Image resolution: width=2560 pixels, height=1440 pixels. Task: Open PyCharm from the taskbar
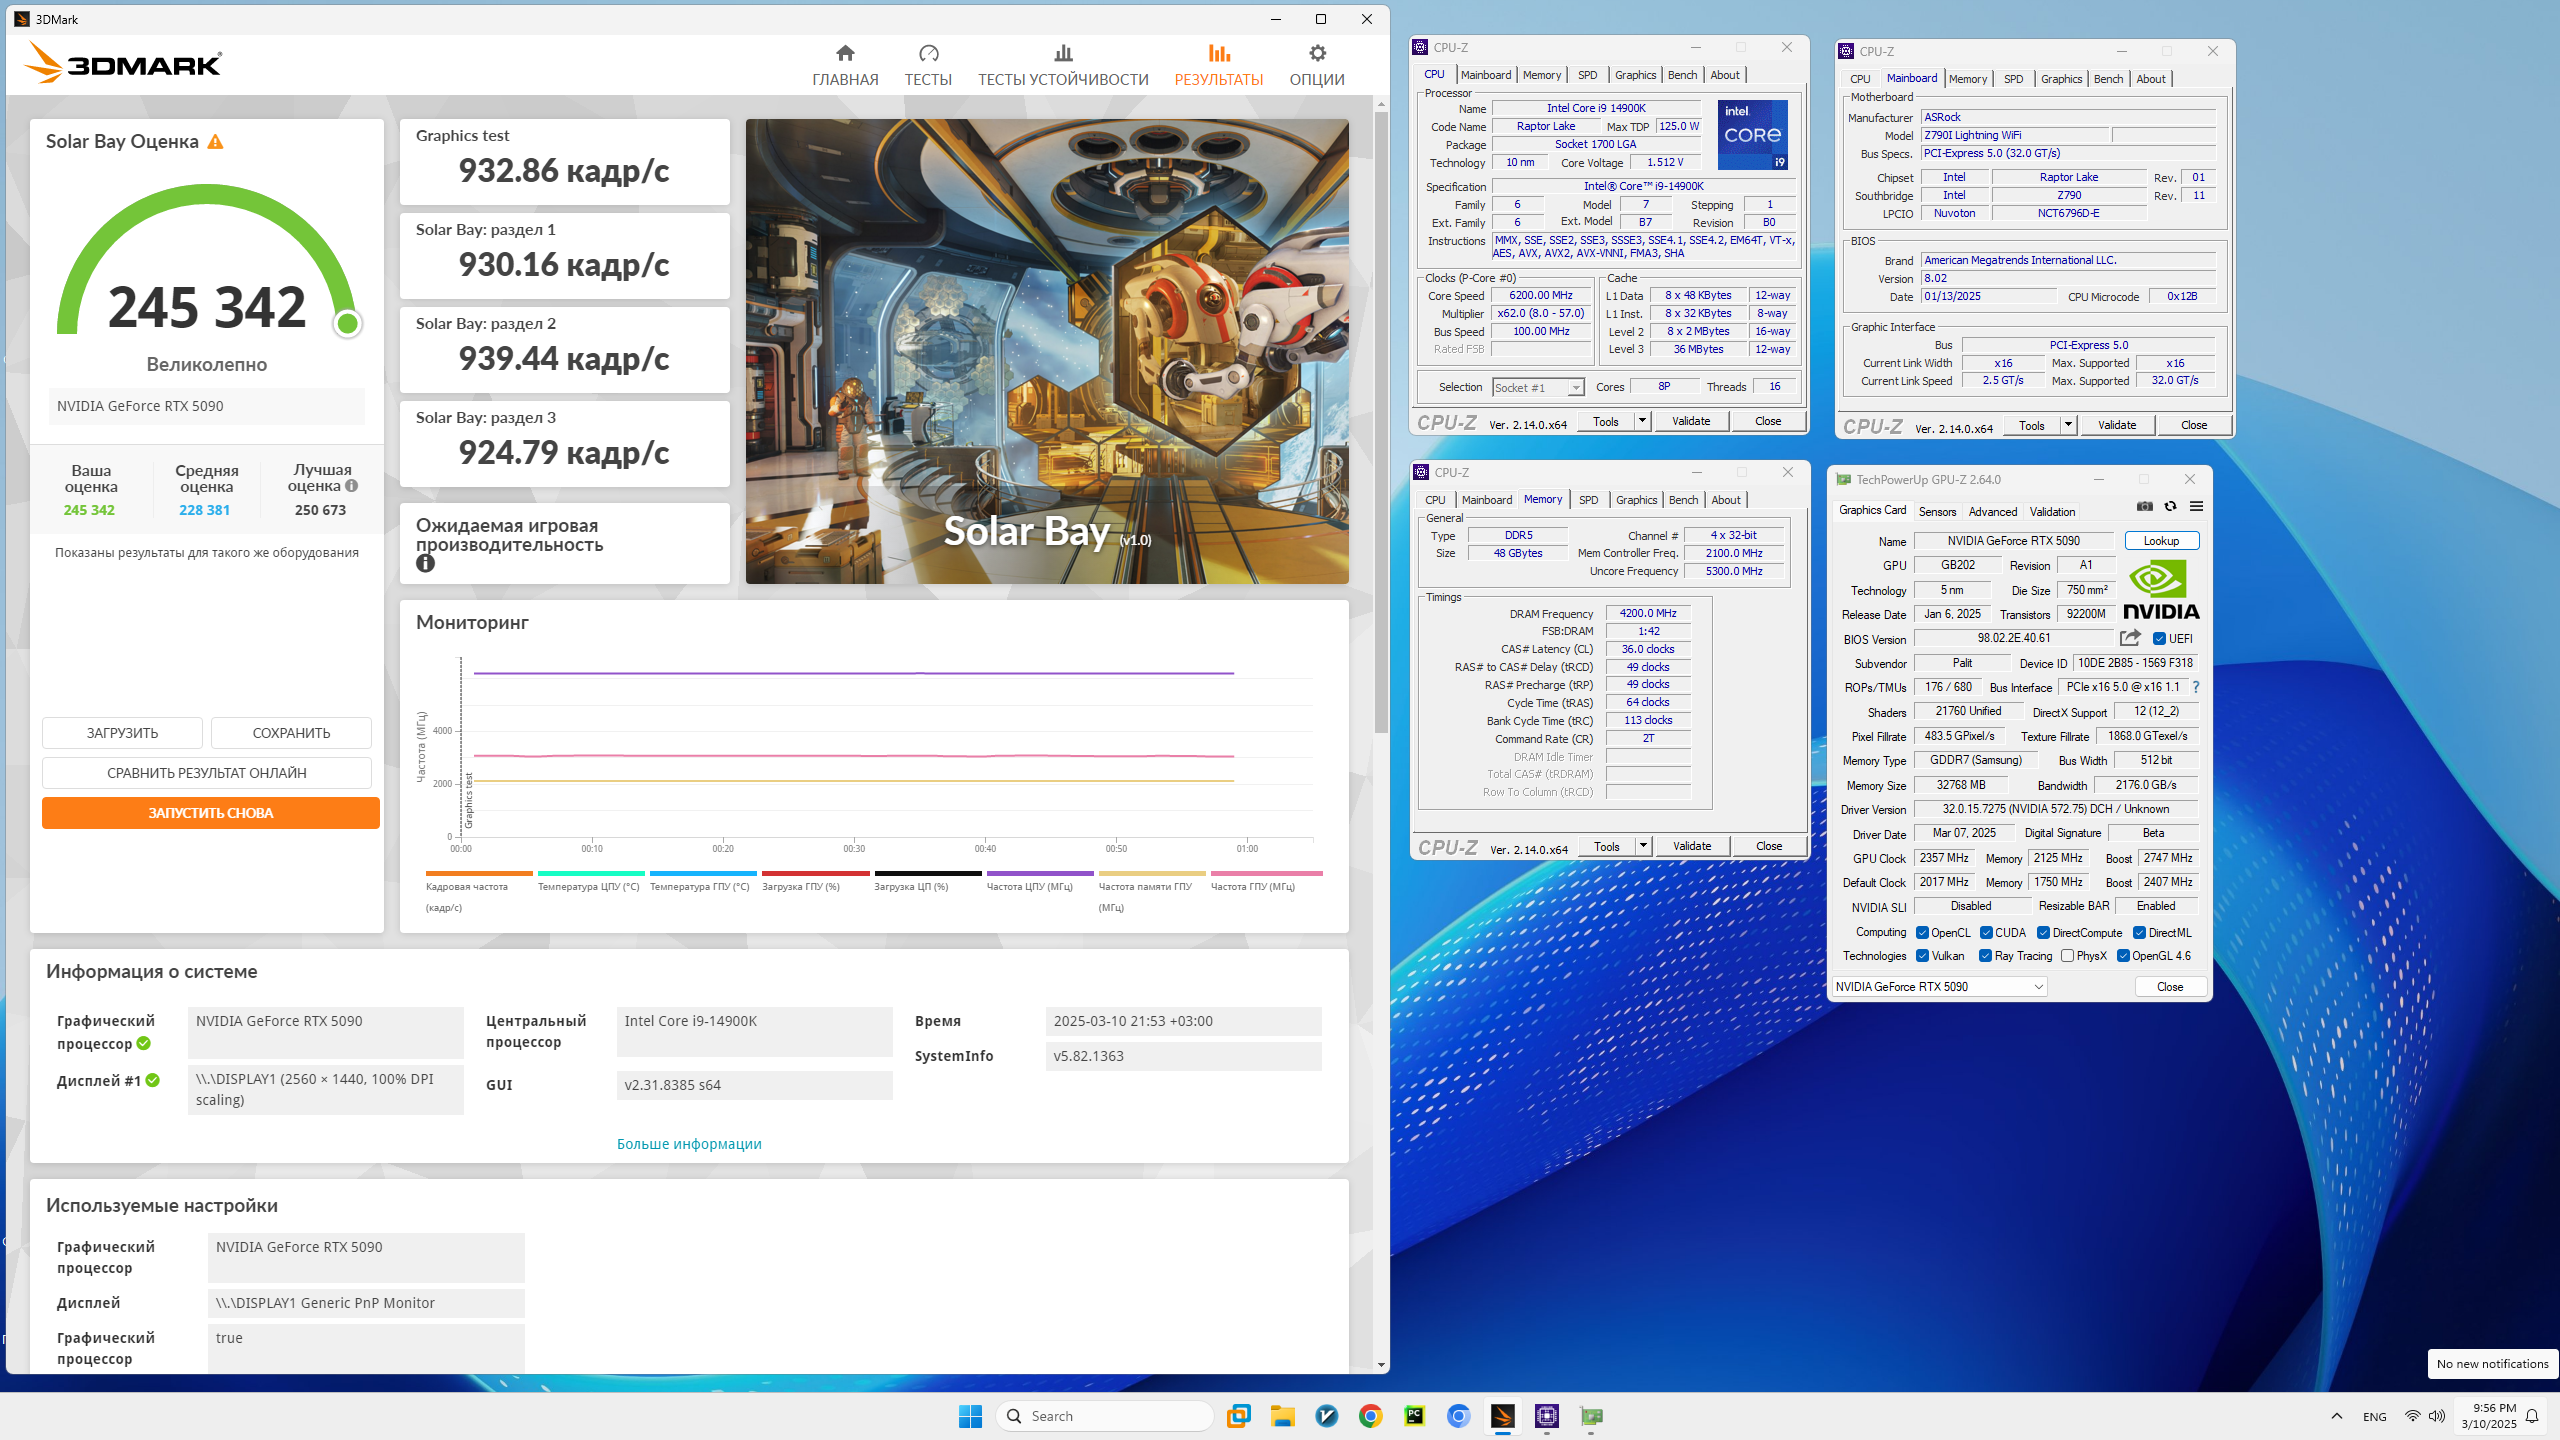click(x=1414, y=1416)
